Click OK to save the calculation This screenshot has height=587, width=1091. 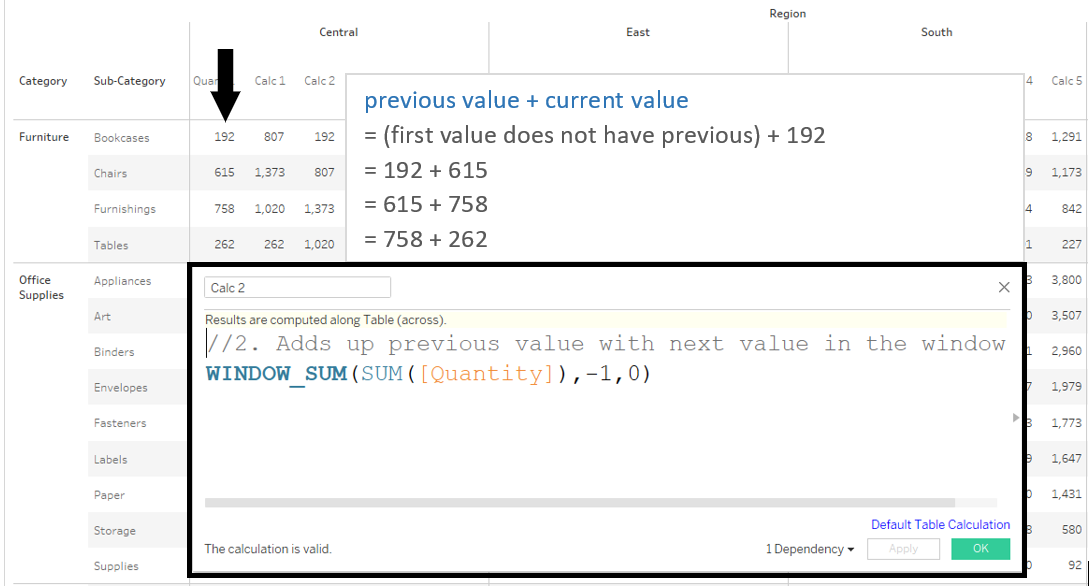981,548
